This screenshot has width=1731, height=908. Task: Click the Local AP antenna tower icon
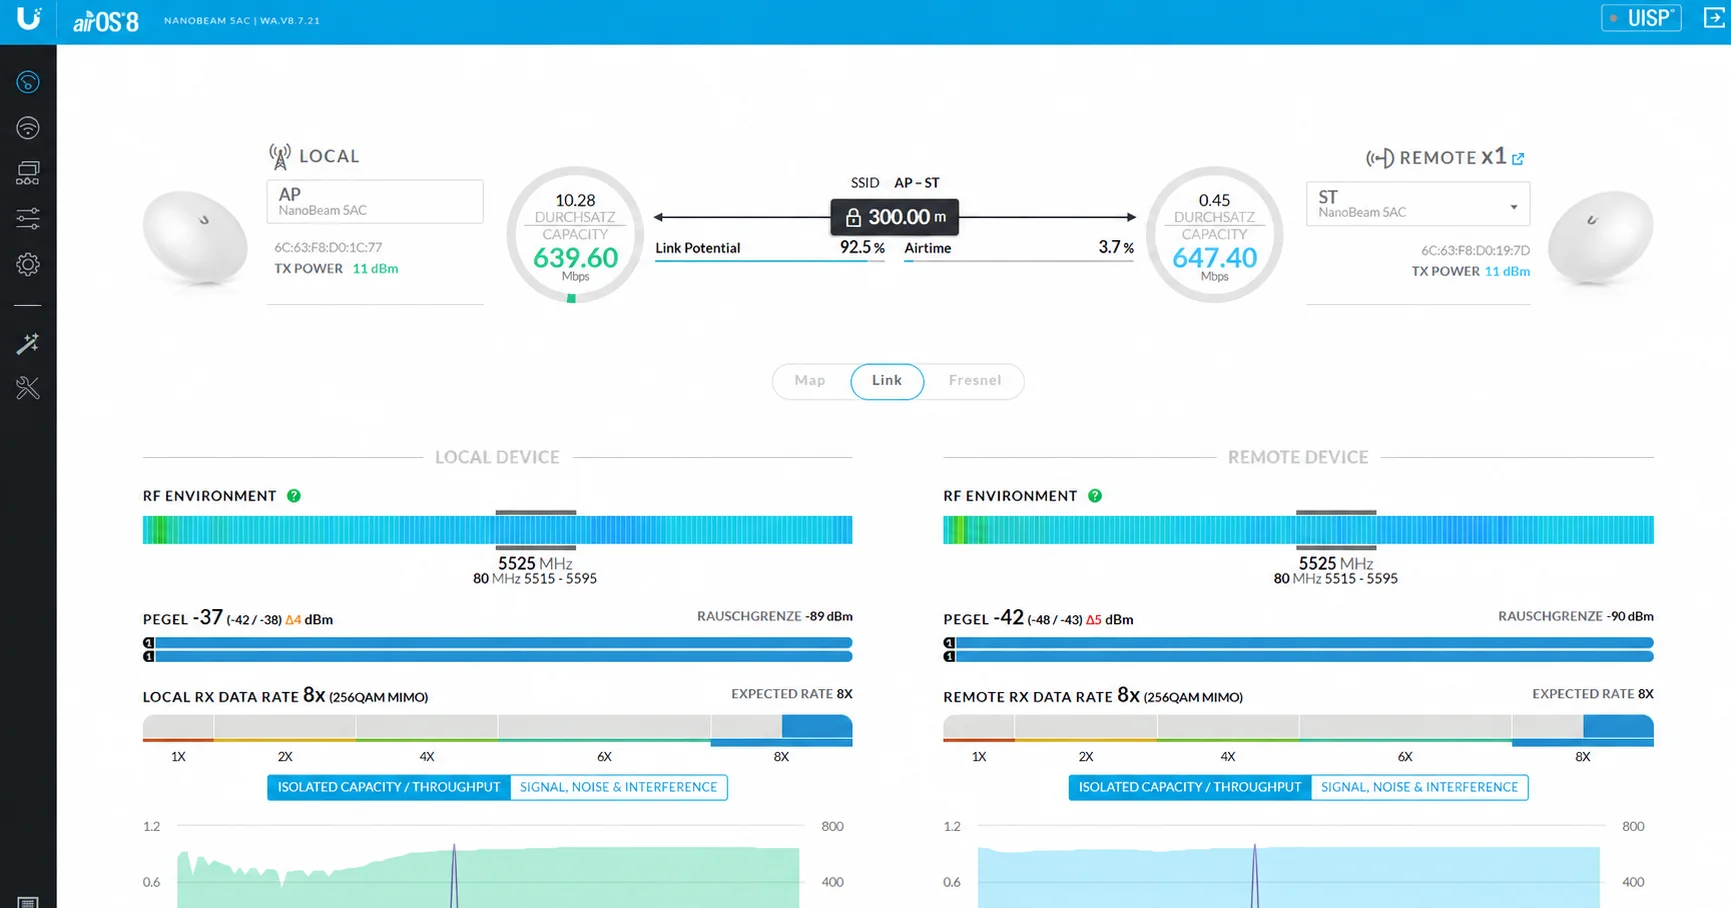click(280, 156)
